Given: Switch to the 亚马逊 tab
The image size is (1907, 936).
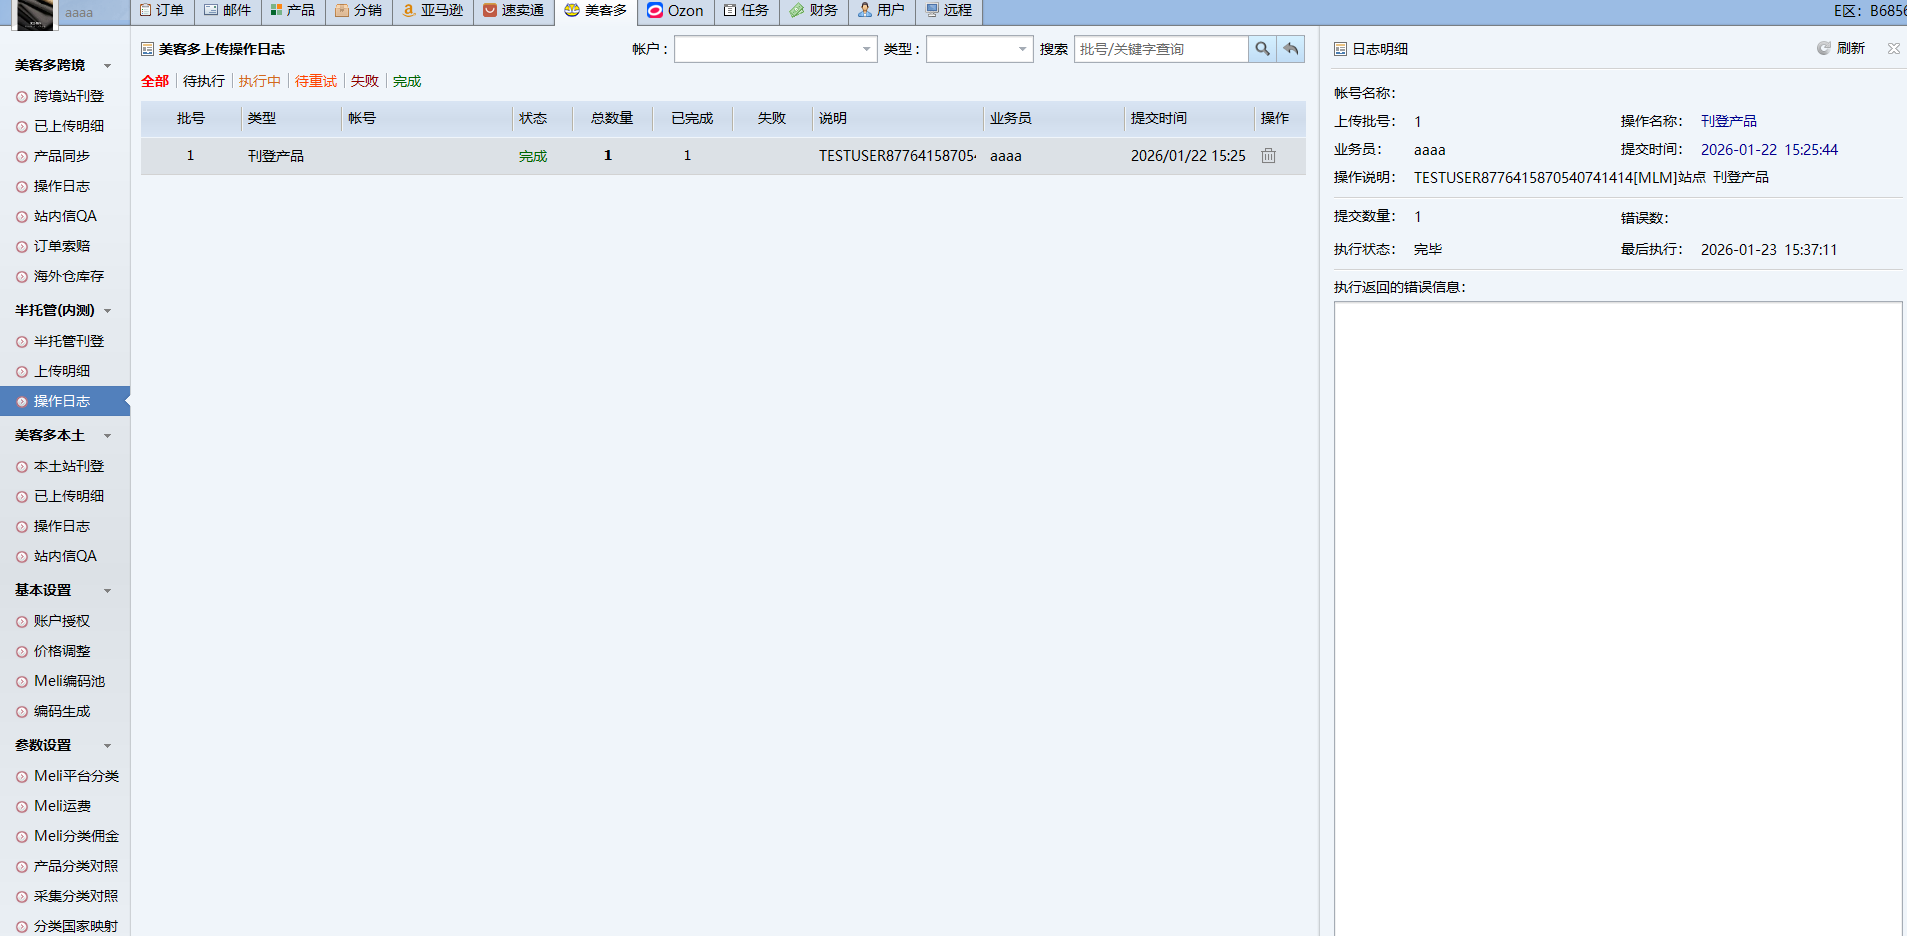Looking at the screenshot, I should 432,11.
